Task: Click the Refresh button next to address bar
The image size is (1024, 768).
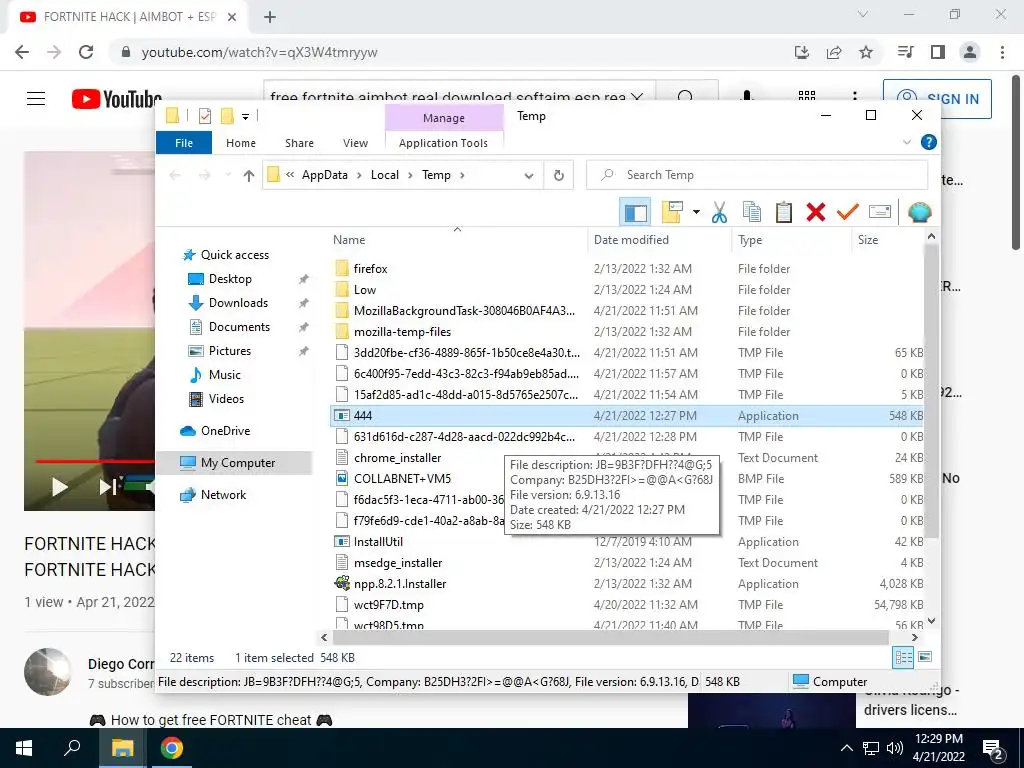Action: [x=558, y=175]
